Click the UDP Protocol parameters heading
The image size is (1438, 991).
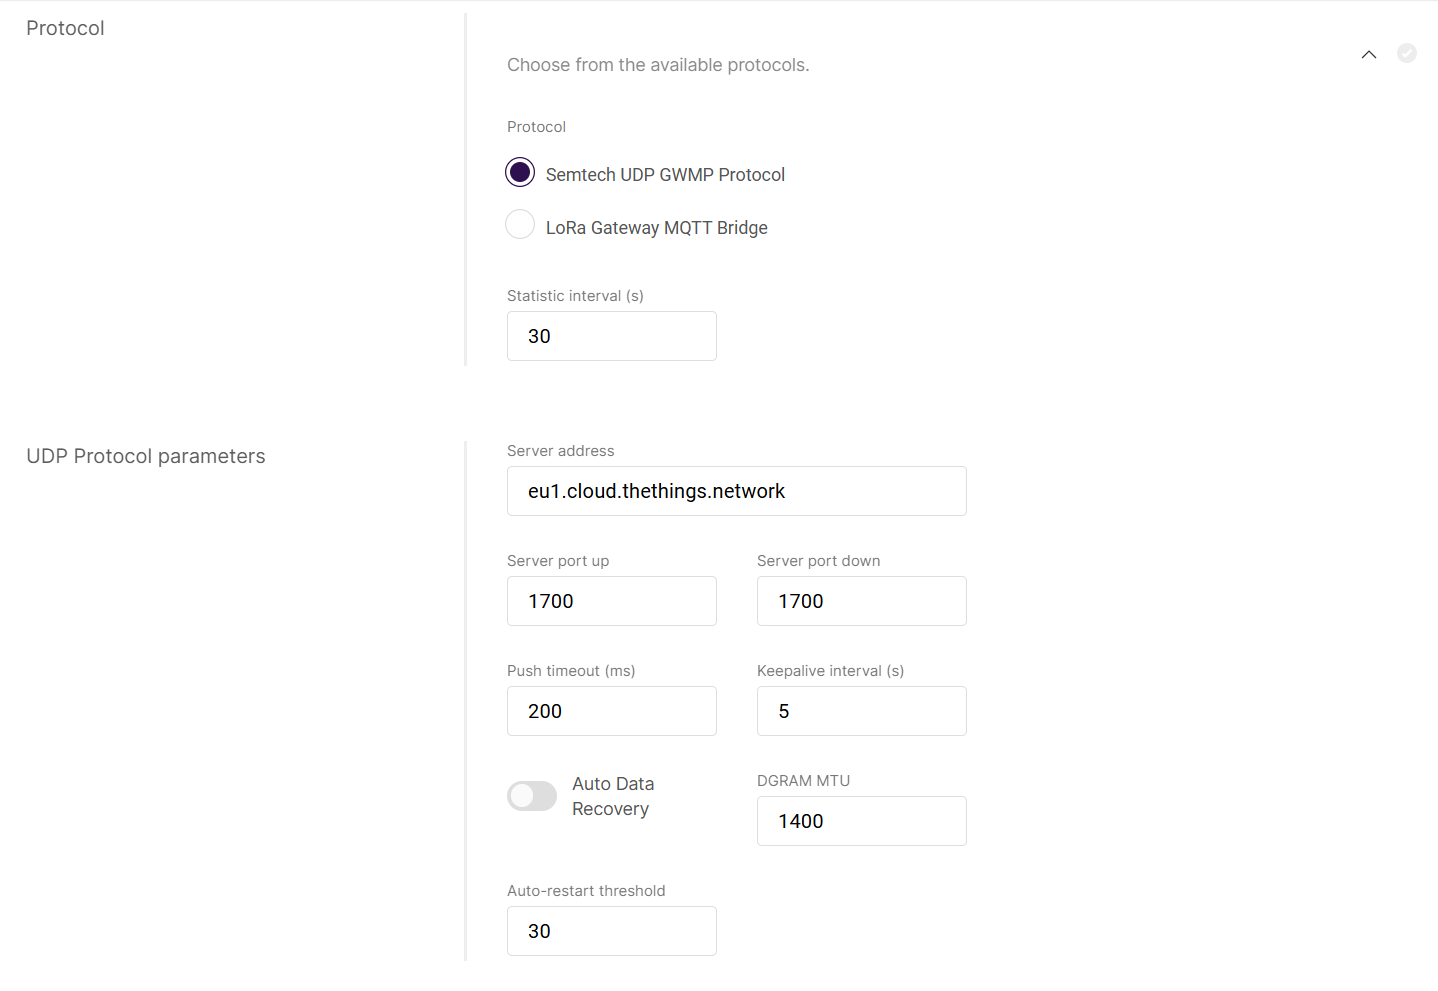tap(146, 456)
